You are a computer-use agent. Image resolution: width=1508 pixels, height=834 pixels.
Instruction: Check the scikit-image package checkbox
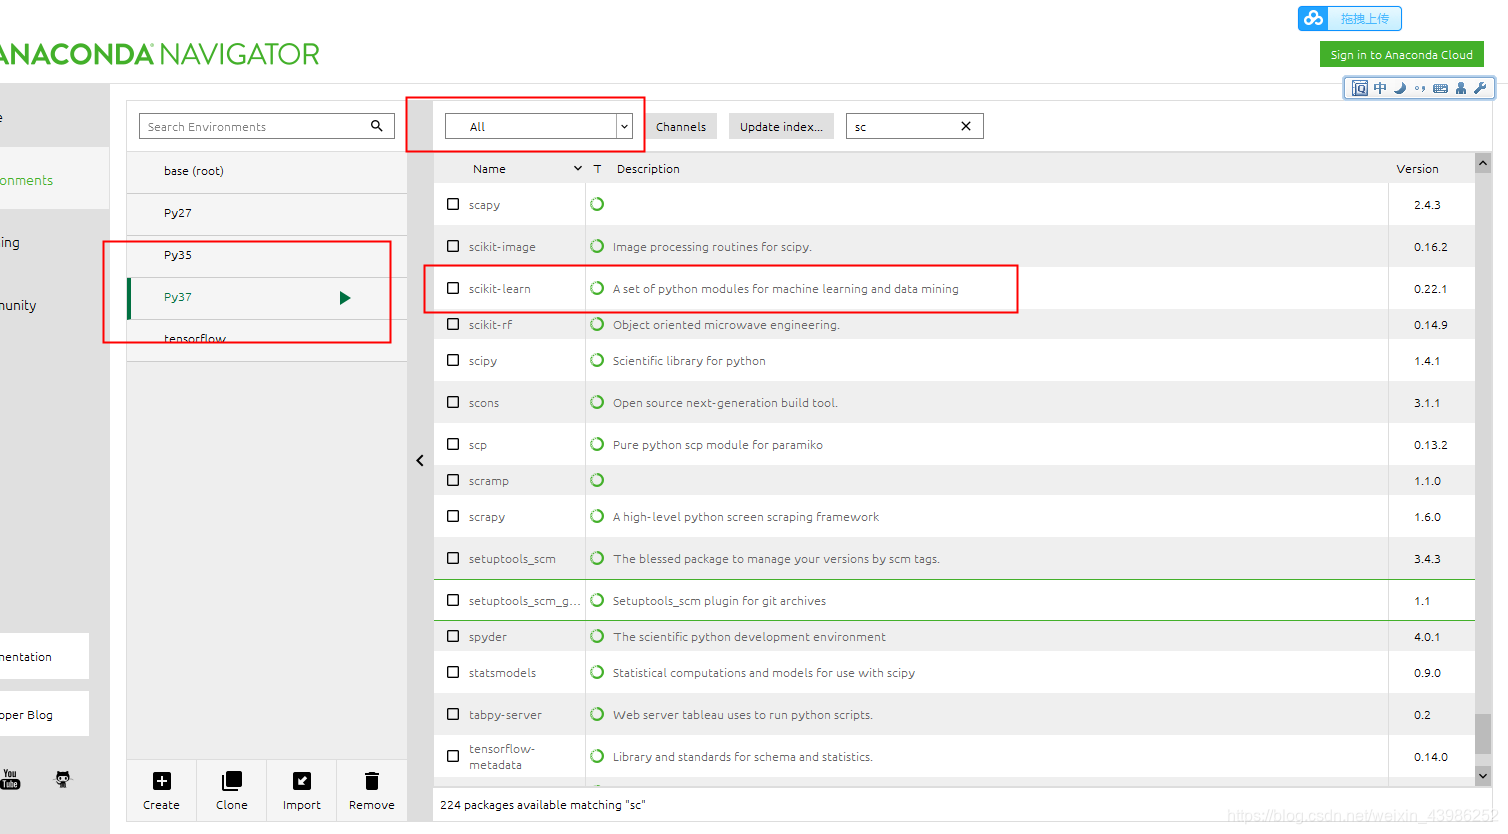click(453, 246)
